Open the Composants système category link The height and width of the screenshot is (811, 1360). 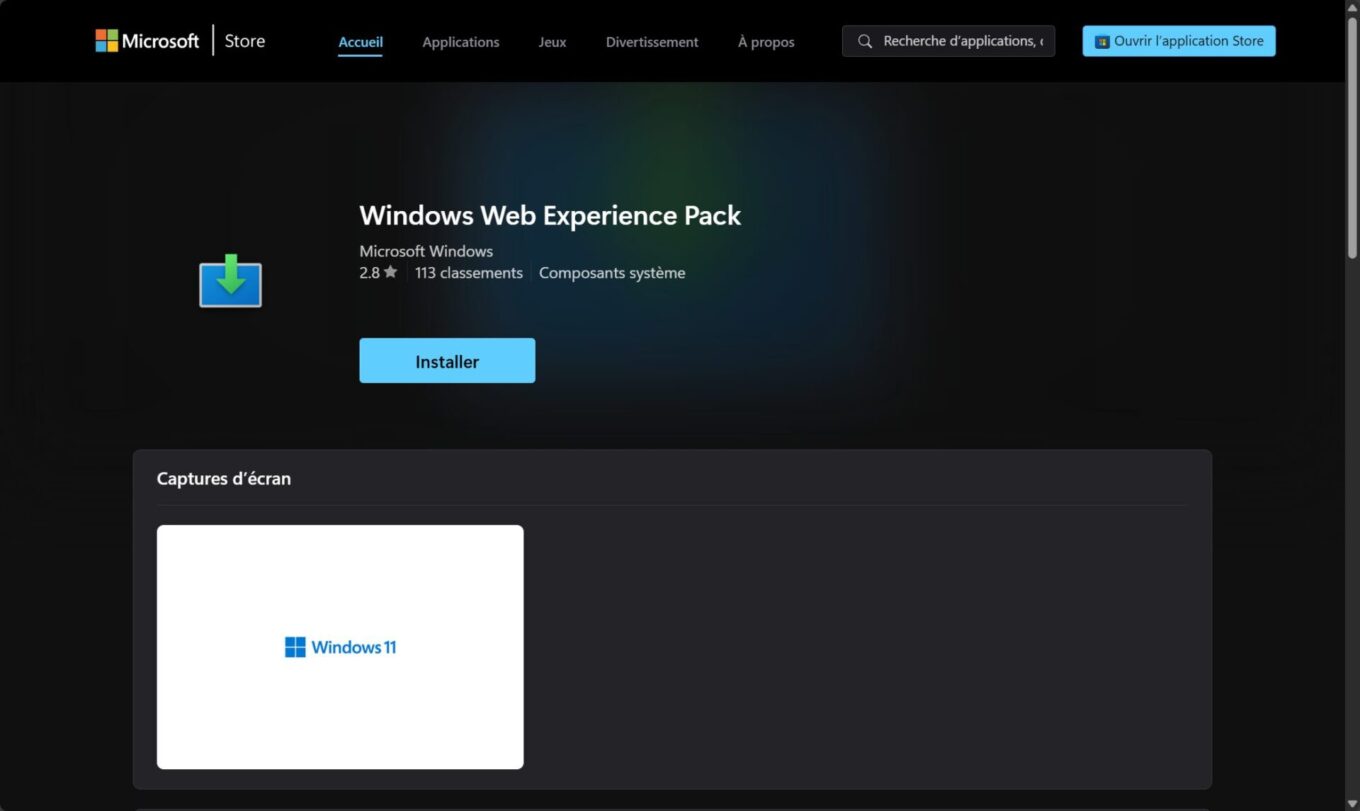pos(612,273)
